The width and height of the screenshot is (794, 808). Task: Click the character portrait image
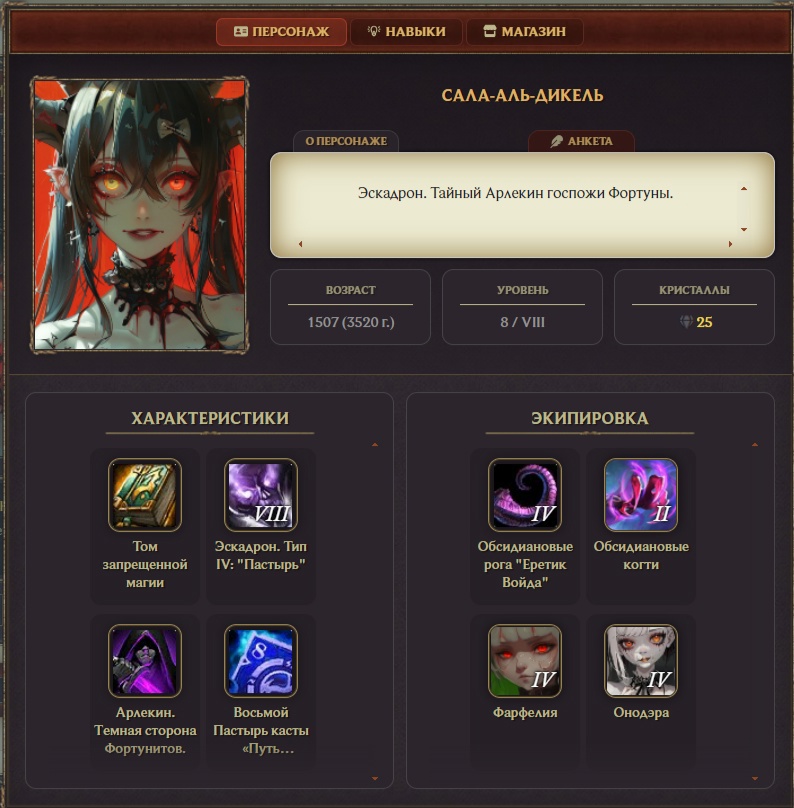point(140,215)
